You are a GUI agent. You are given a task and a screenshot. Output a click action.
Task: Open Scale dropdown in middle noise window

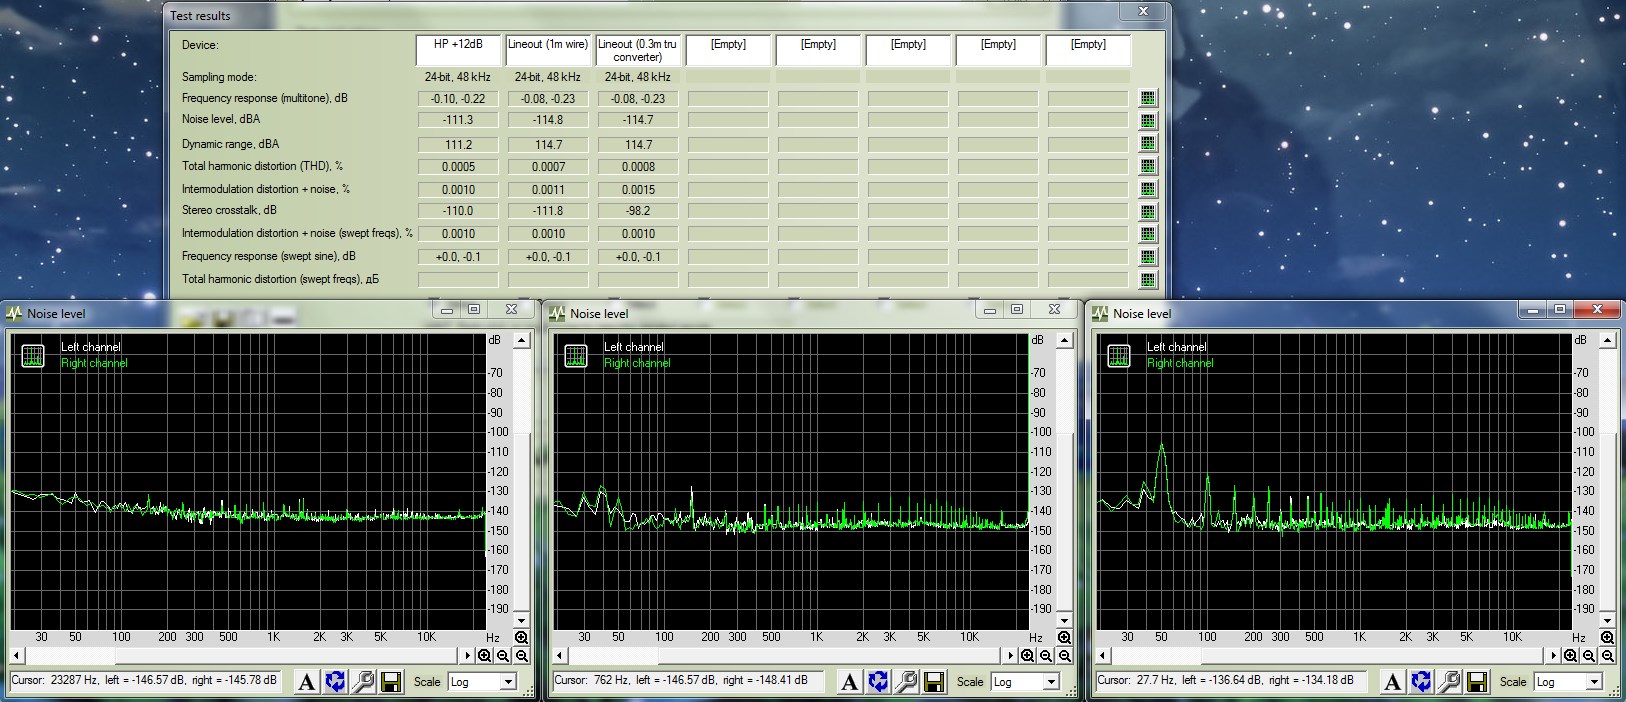point(1051,682)
